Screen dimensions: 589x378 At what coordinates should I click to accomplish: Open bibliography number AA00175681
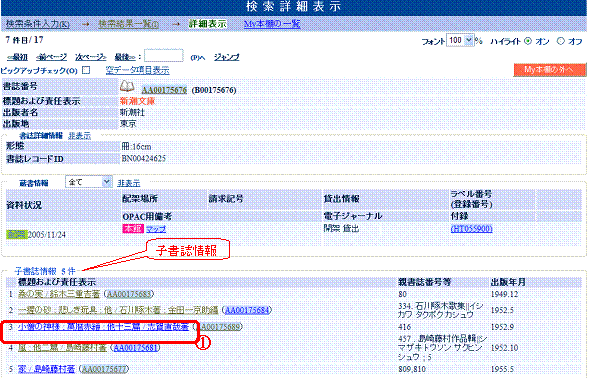pyautogui.click(x=136, y=348)
